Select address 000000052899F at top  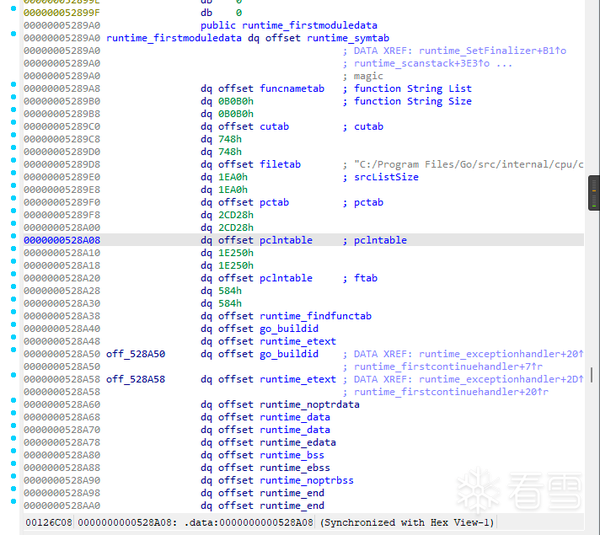pyautogui.click(x=62, y=13)
